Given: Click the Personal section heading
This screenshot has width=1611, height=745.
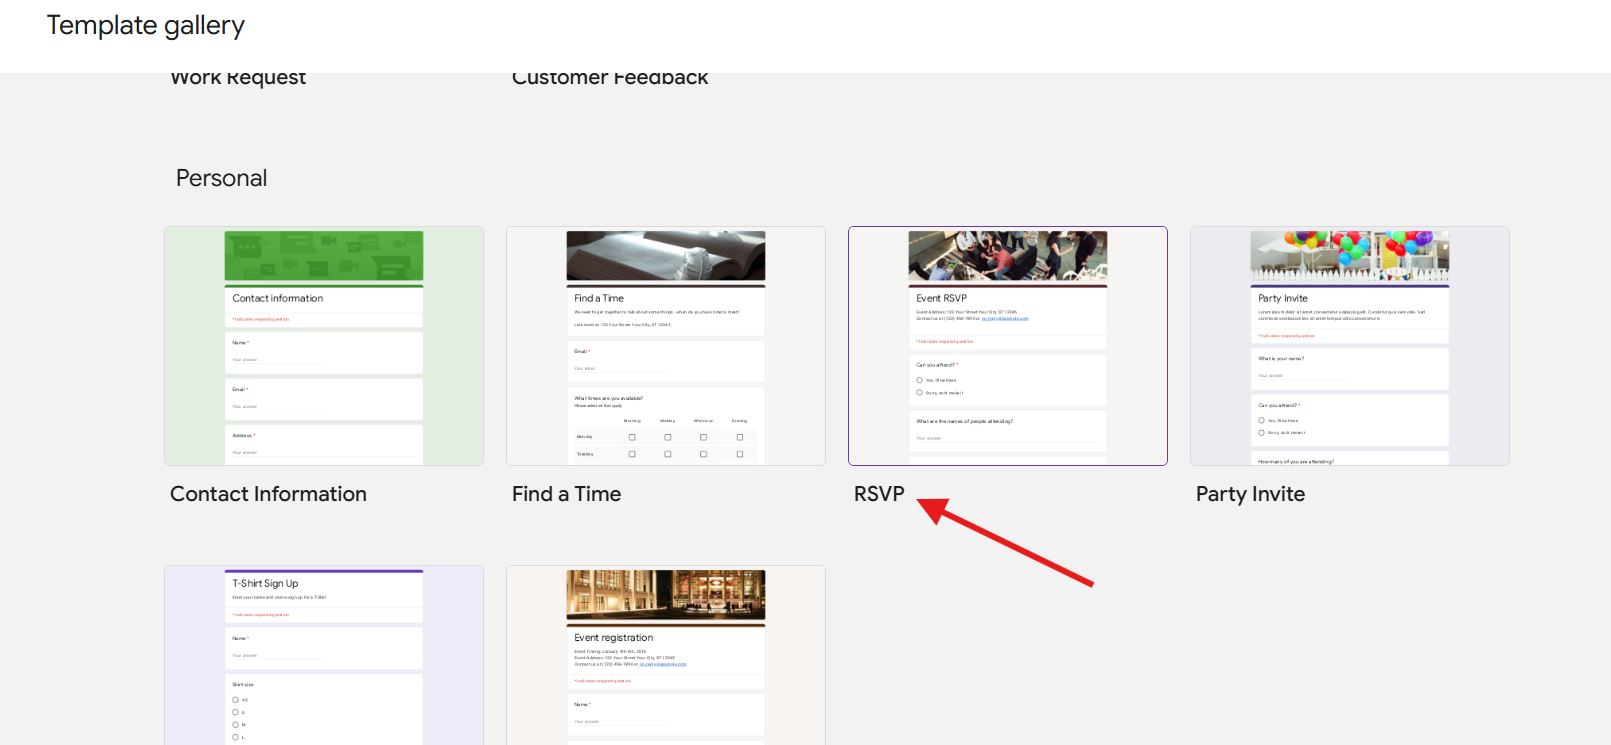Looking at the screenshot, I should [222, 178].
